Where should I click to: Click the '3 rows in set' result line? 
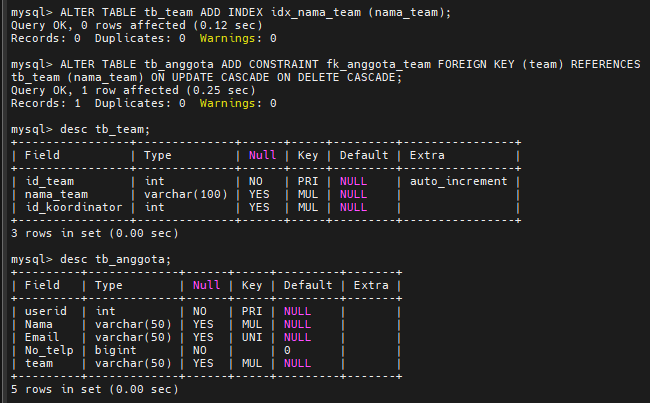95,233
